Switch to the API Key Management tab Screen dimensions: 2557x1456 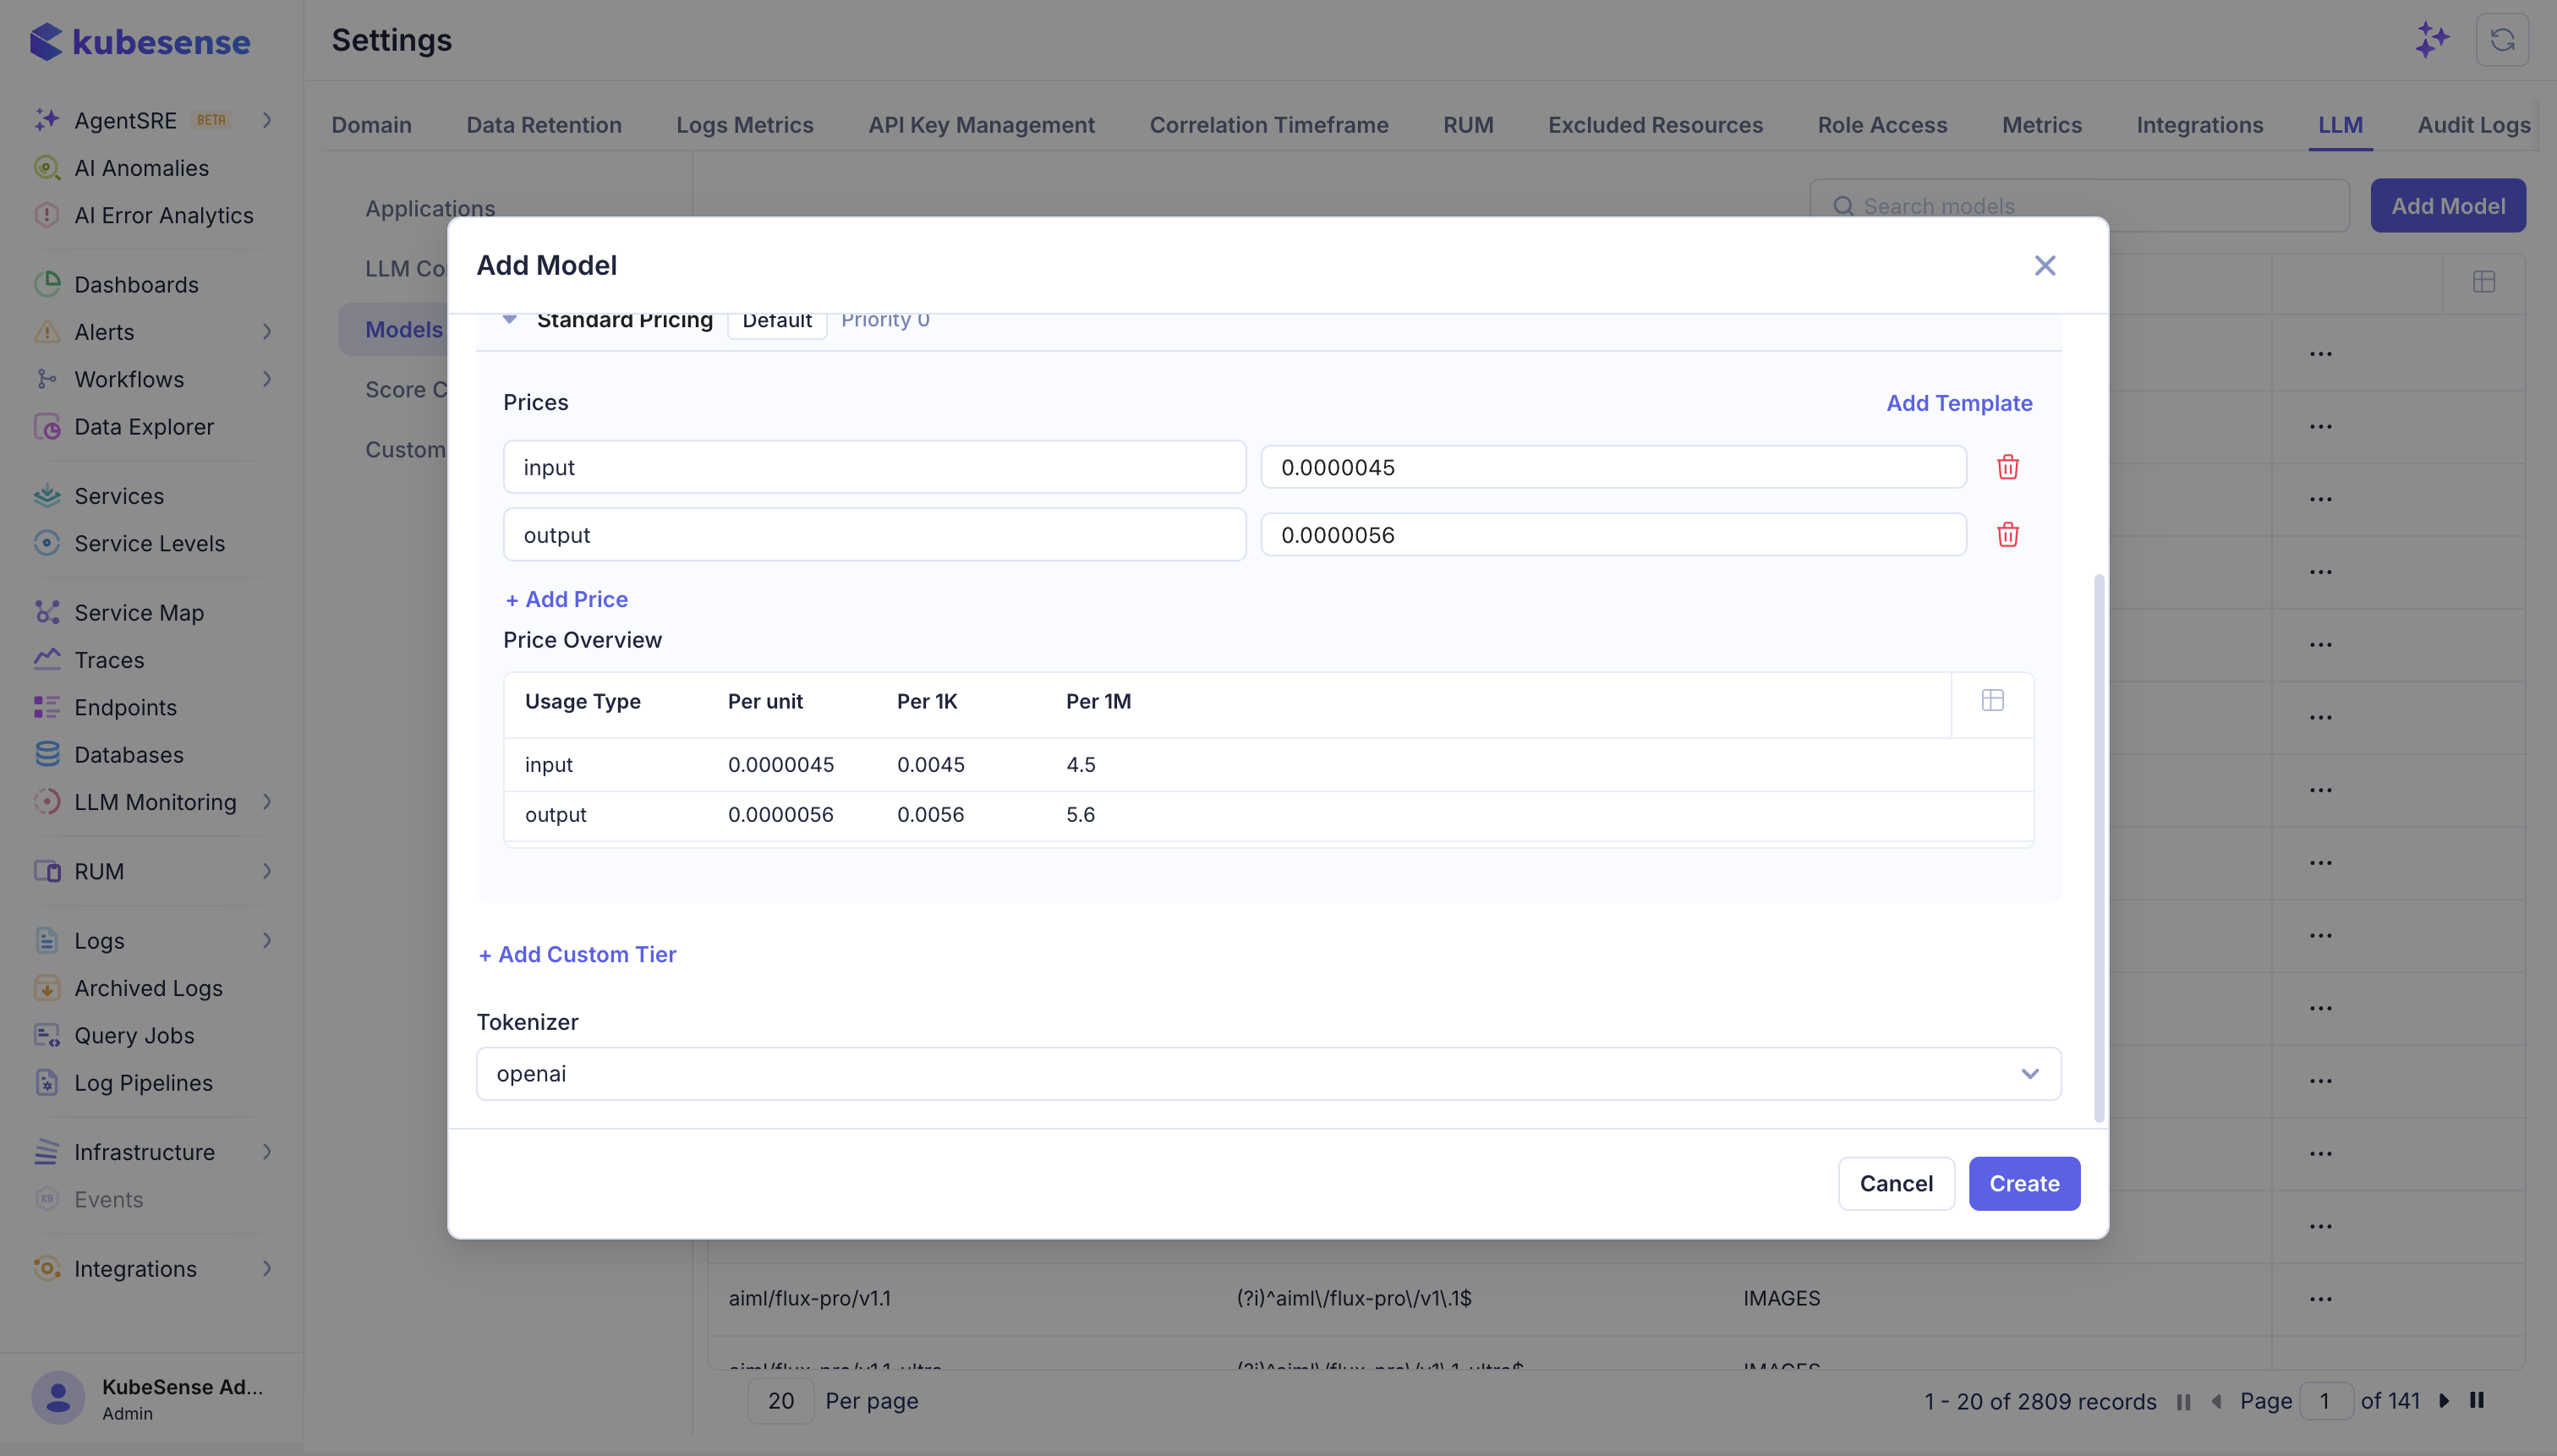[x=981, y=125]
